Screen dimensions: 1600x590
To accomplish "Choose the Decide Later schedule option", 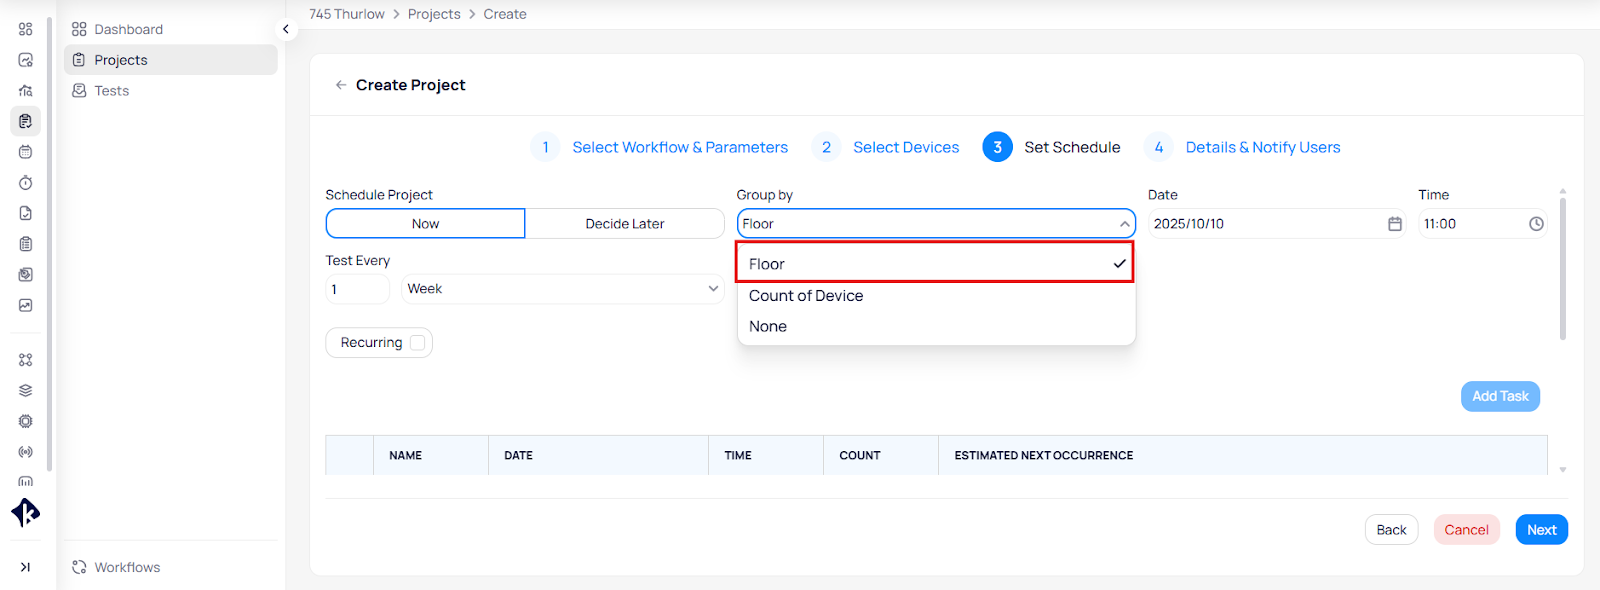I will click(624, 224).
